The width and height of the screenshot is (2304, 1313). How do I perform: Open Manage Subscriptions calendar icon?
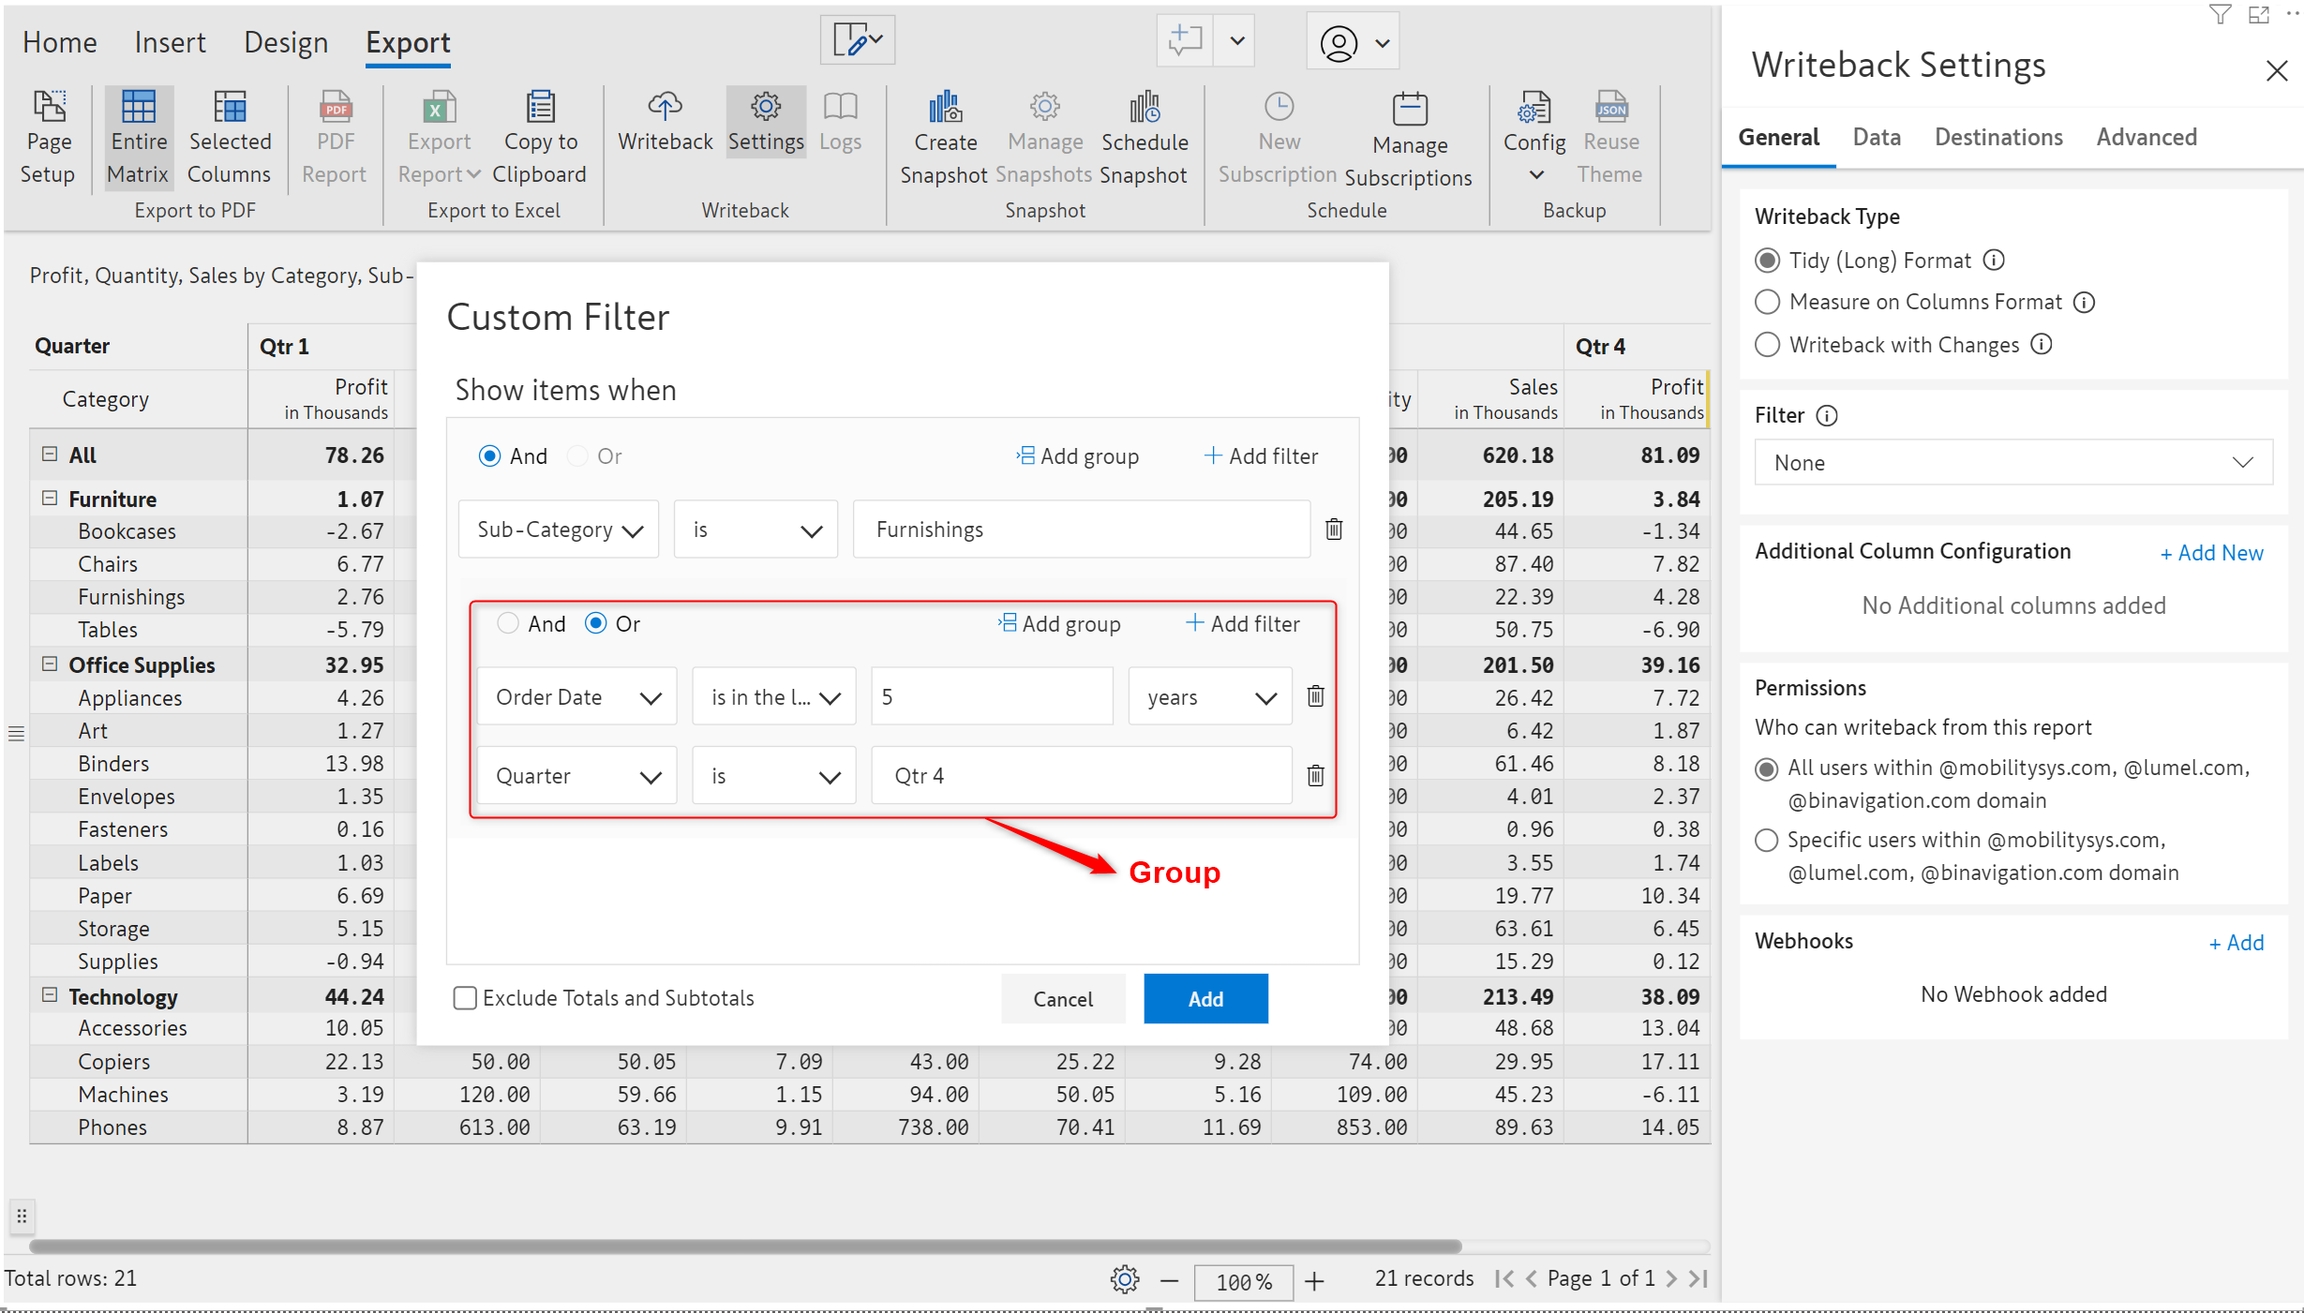pyautogui.click(x=1409, y=109)
